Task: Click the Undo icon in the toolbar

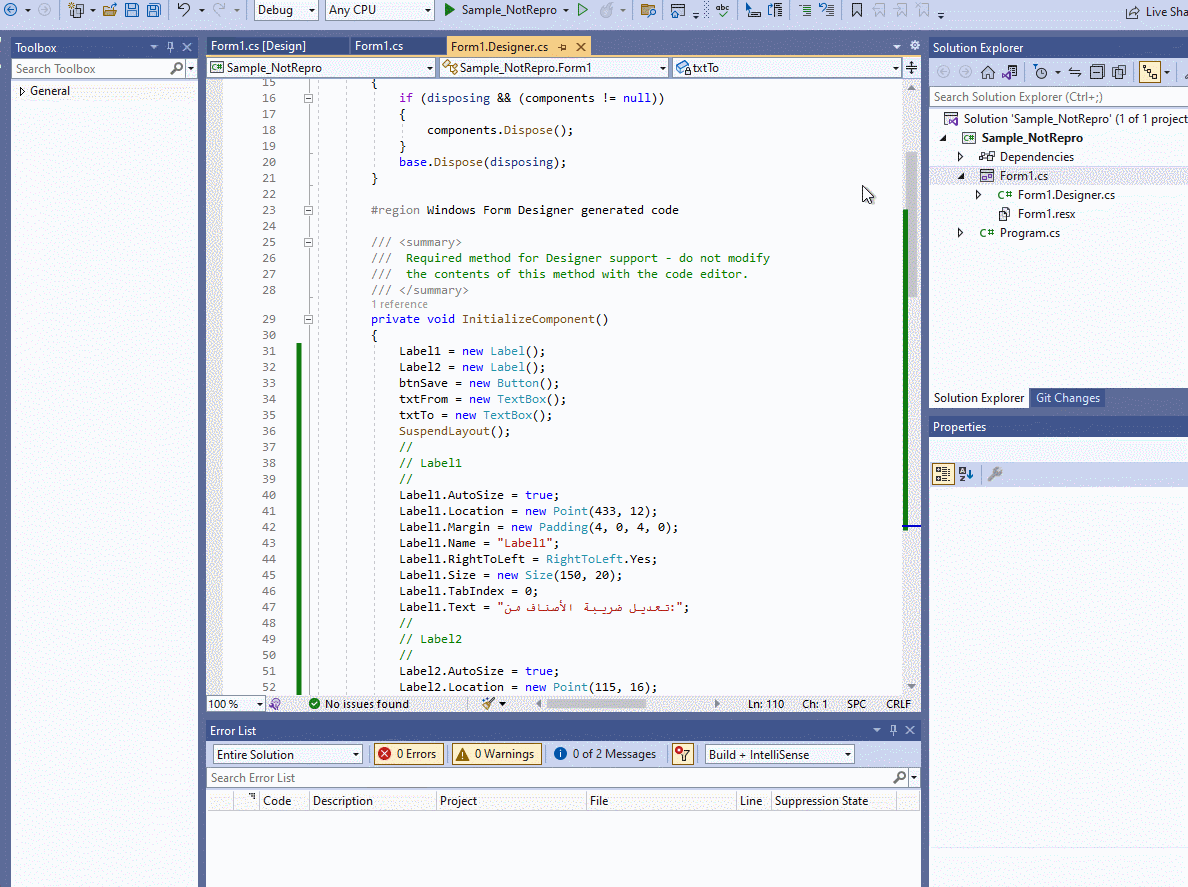Action: (183, 9)
